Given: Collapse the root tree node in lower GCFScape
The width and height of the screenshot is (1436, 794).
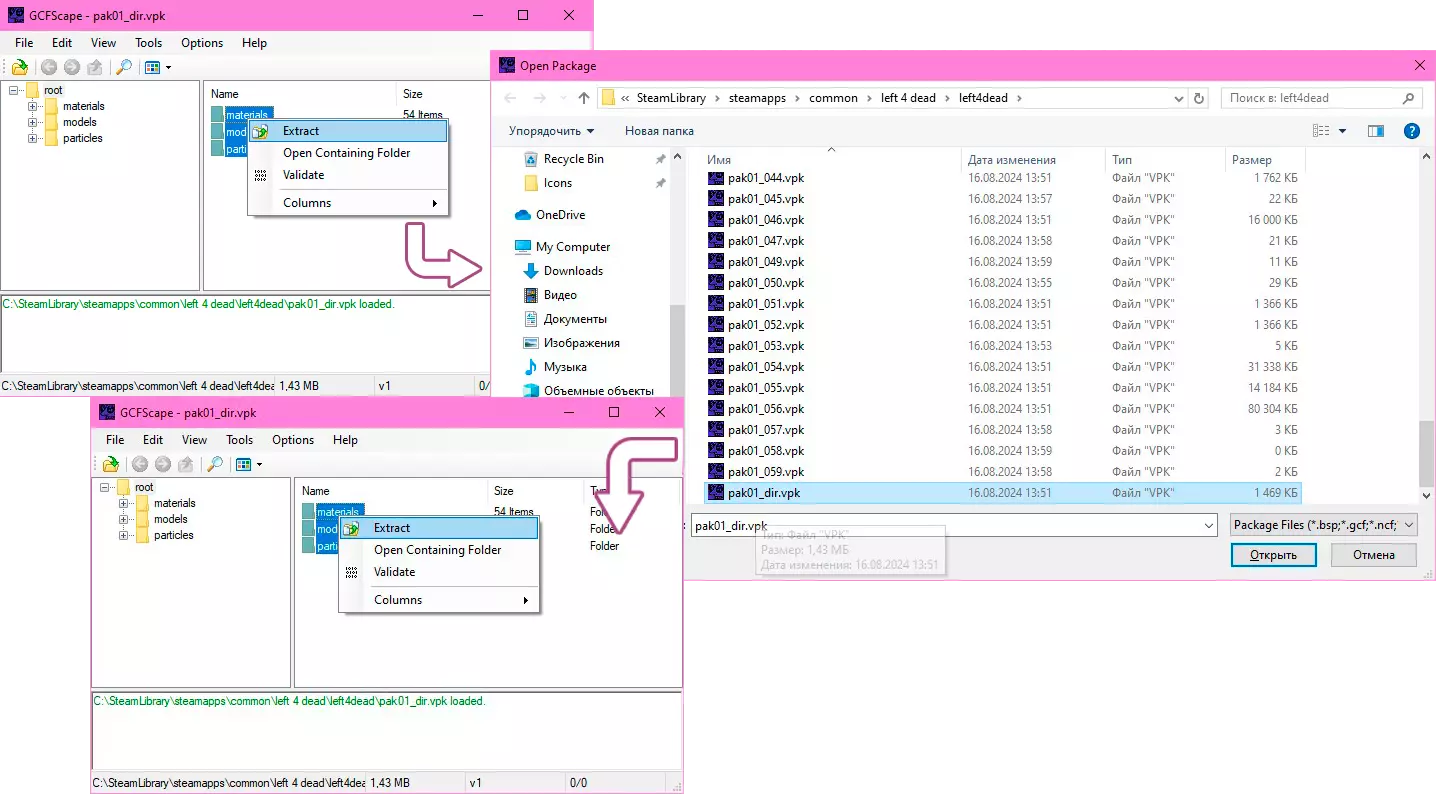Looking at the screenshot, I should (106, 487).
